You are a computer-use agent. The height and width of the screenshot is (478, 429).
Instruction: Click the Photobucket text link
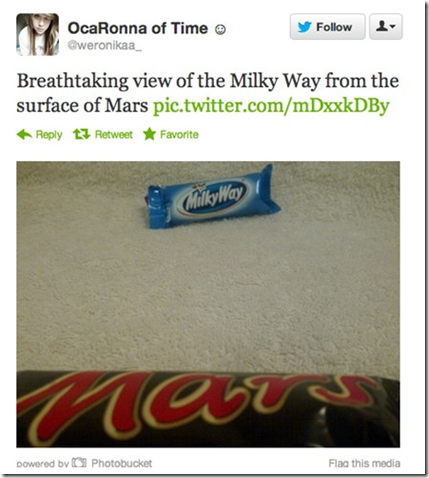coord(122,463)
